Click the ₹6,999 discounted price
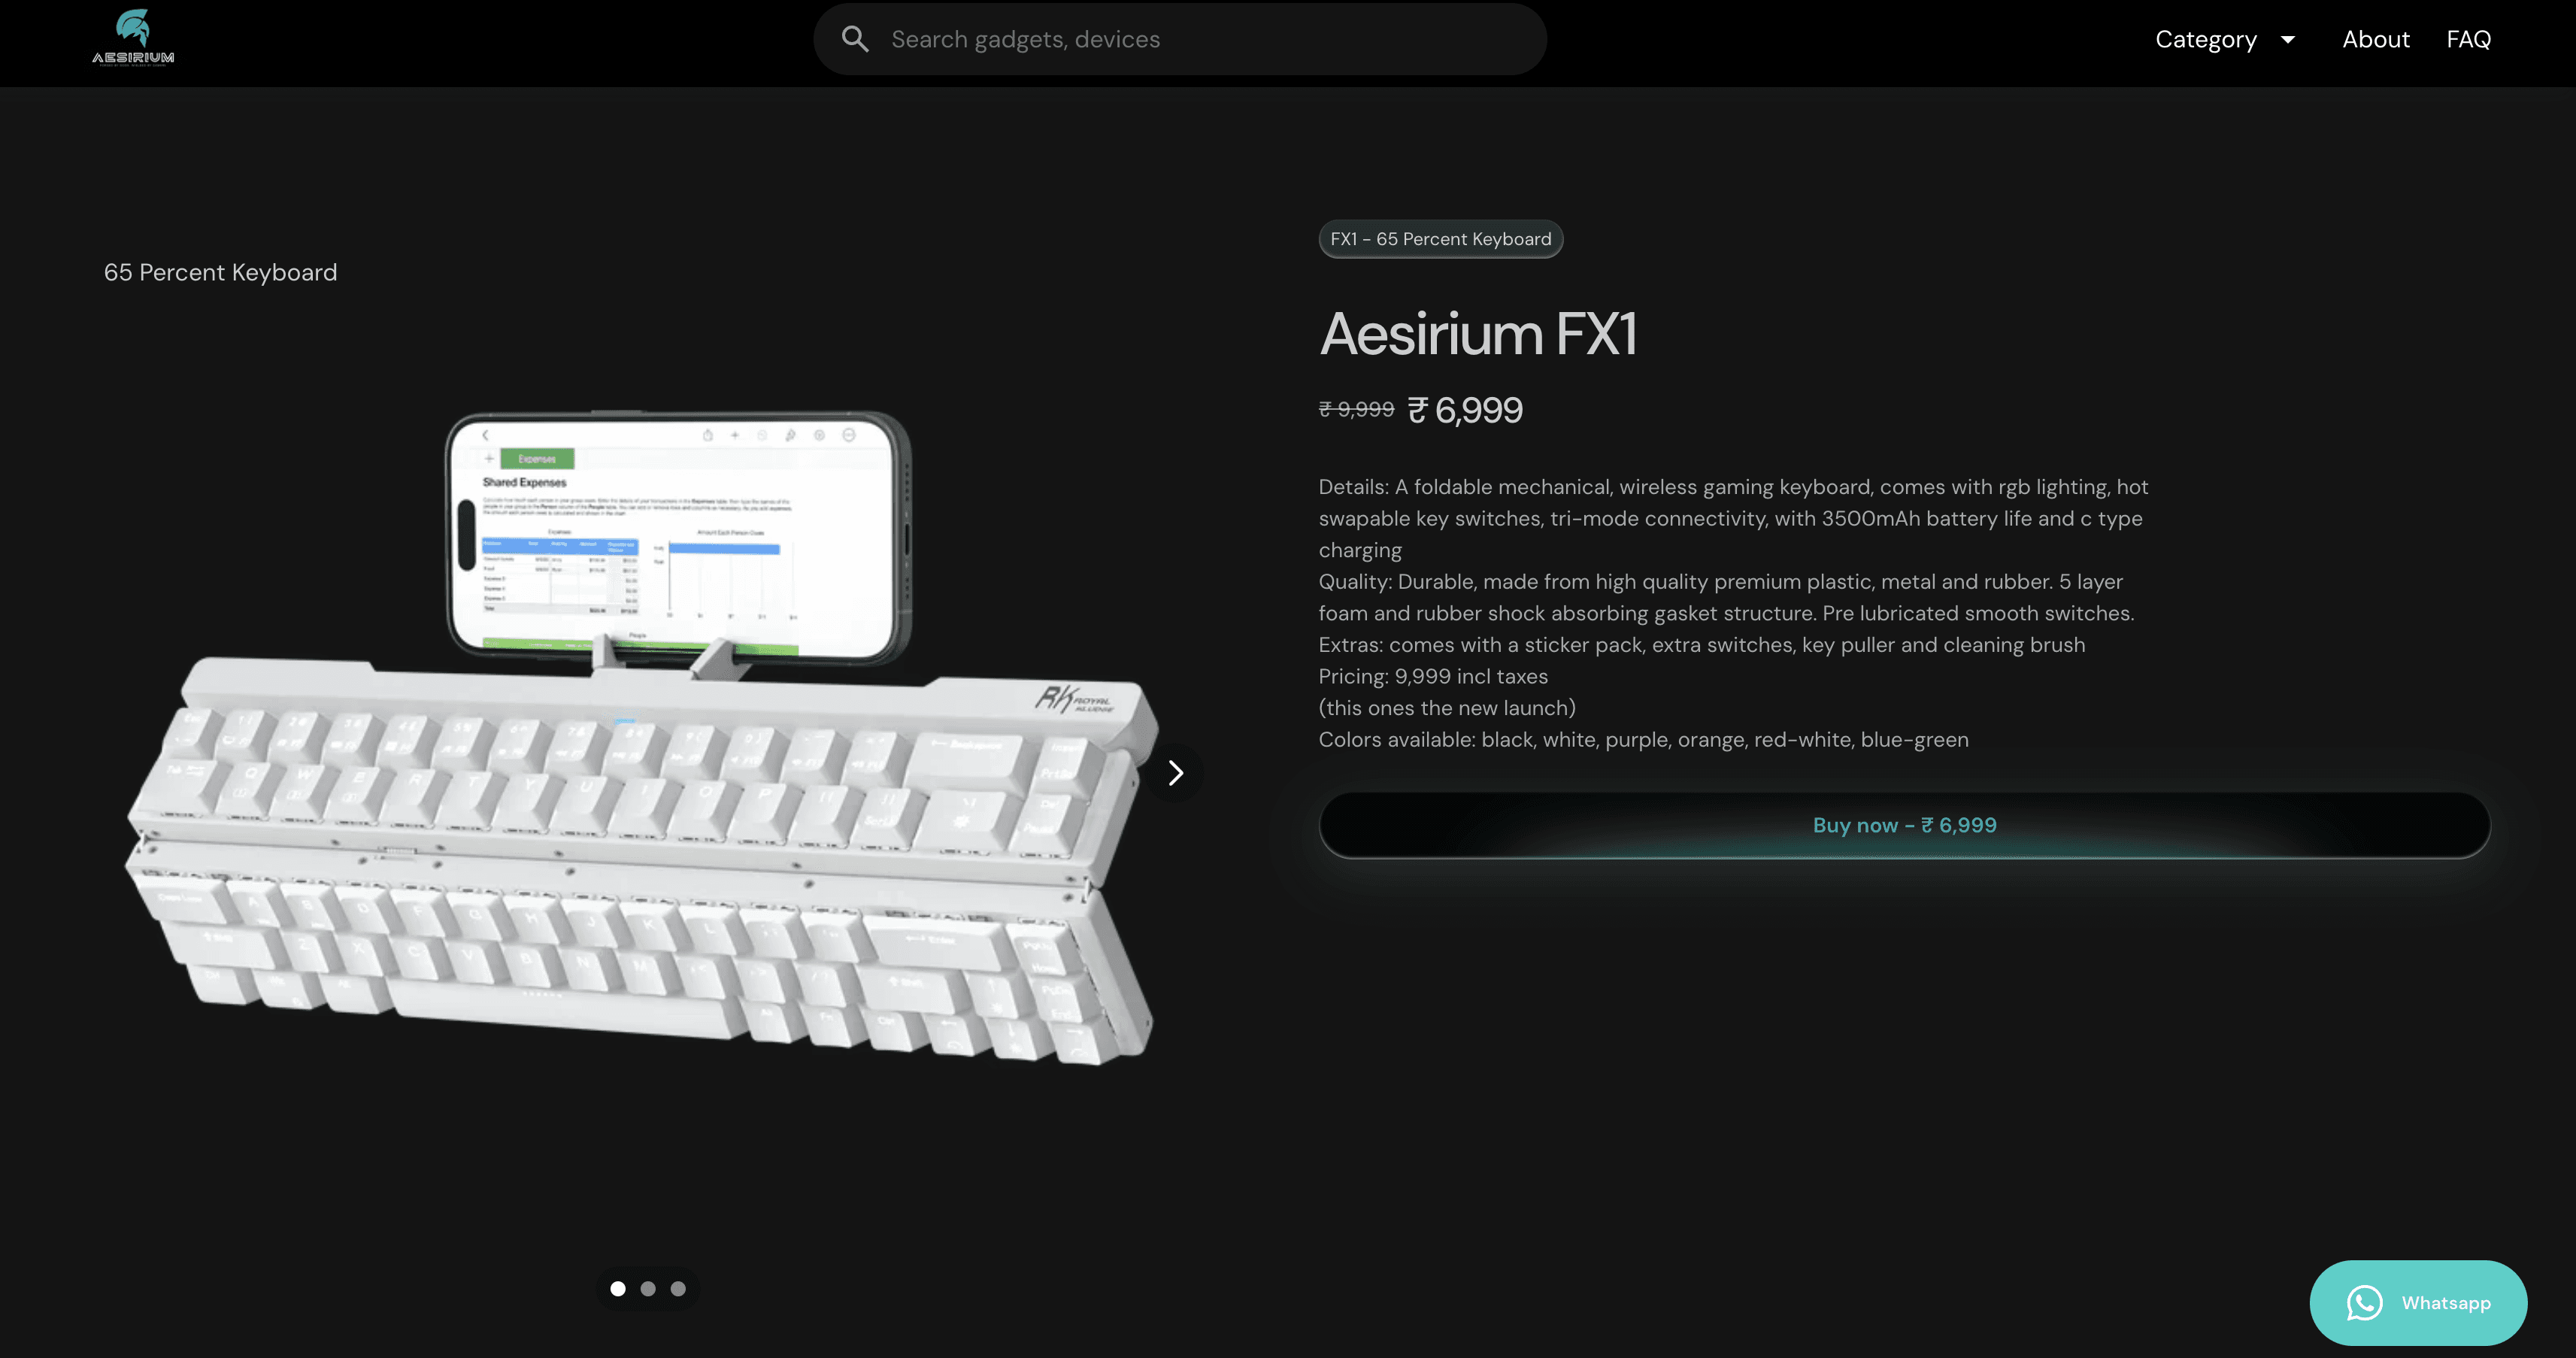Viewport: 2576px width, 1358px height. (x=1465, y=410)
